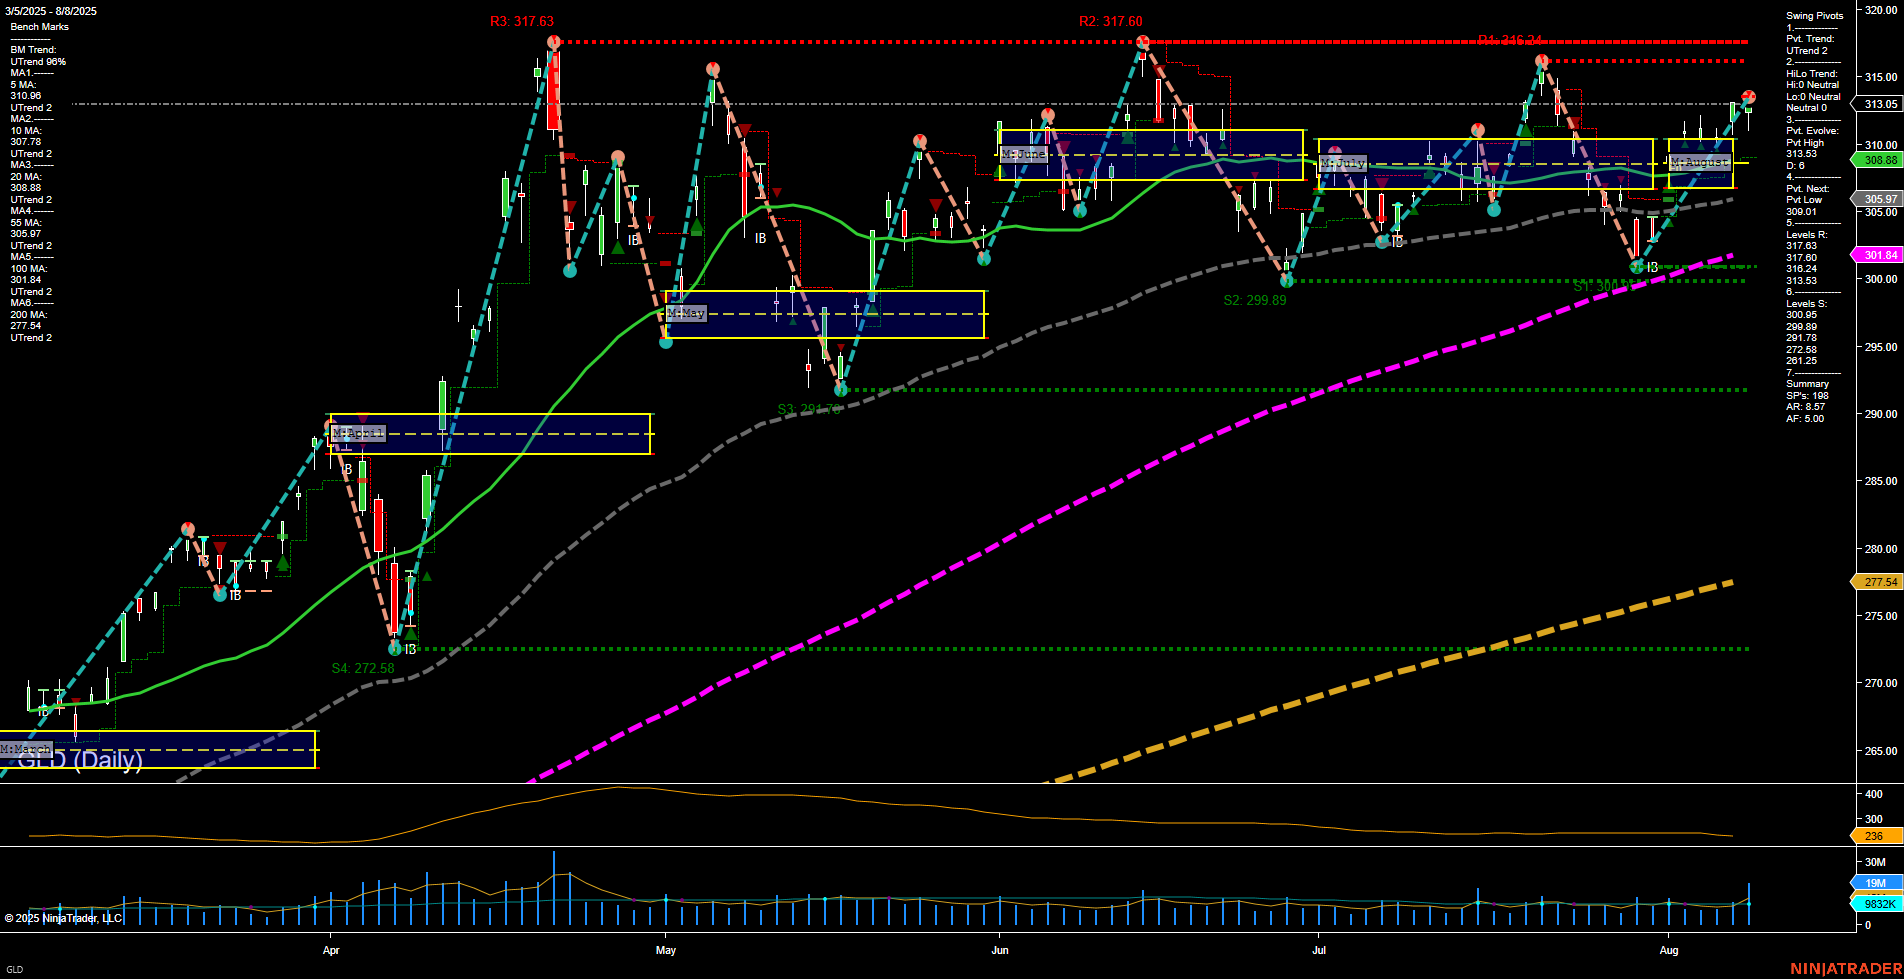
Task: Select the teal swing pivot marker at R3 peak
Action: [x=552, y=41]
